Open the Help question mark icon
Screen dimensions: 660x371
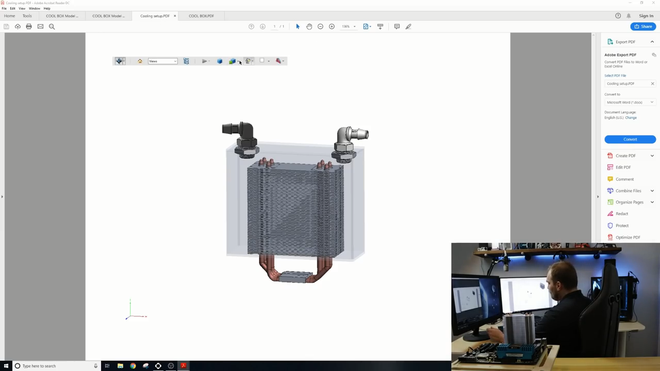pyautogui.click(x=617, y=16)
